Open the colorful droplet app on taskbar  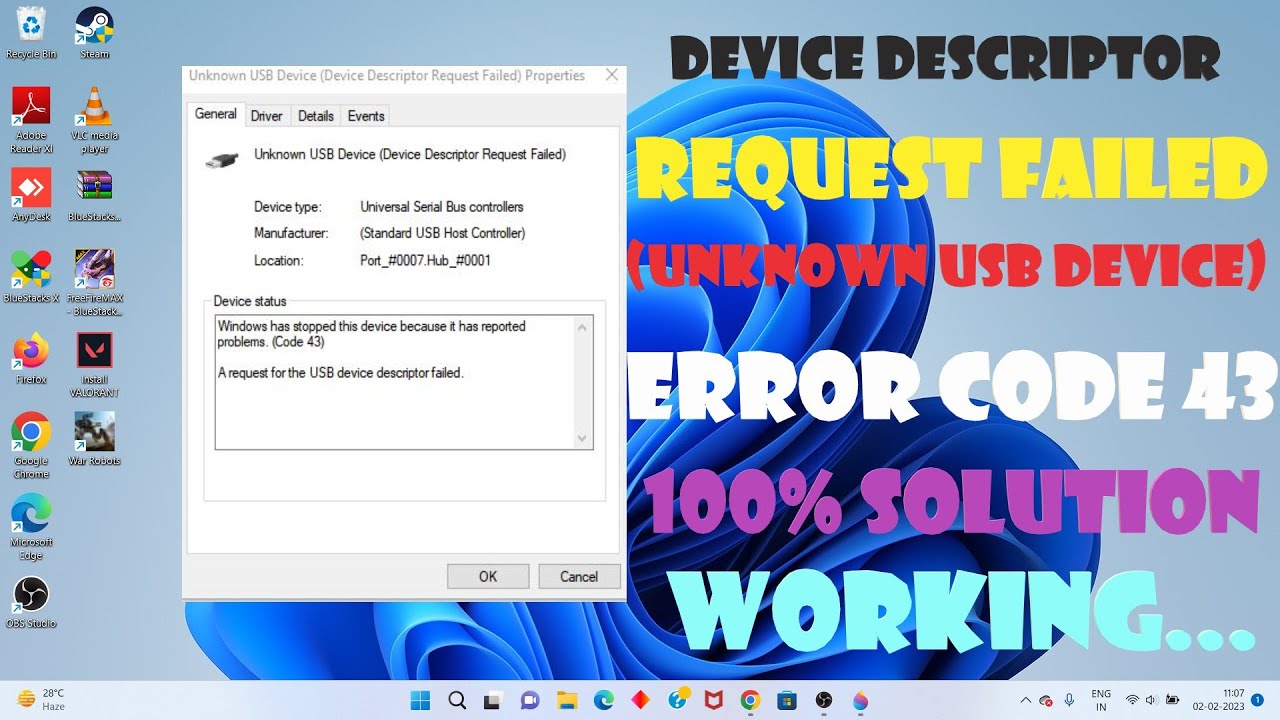pyautogui.click(x=860, y=701)
